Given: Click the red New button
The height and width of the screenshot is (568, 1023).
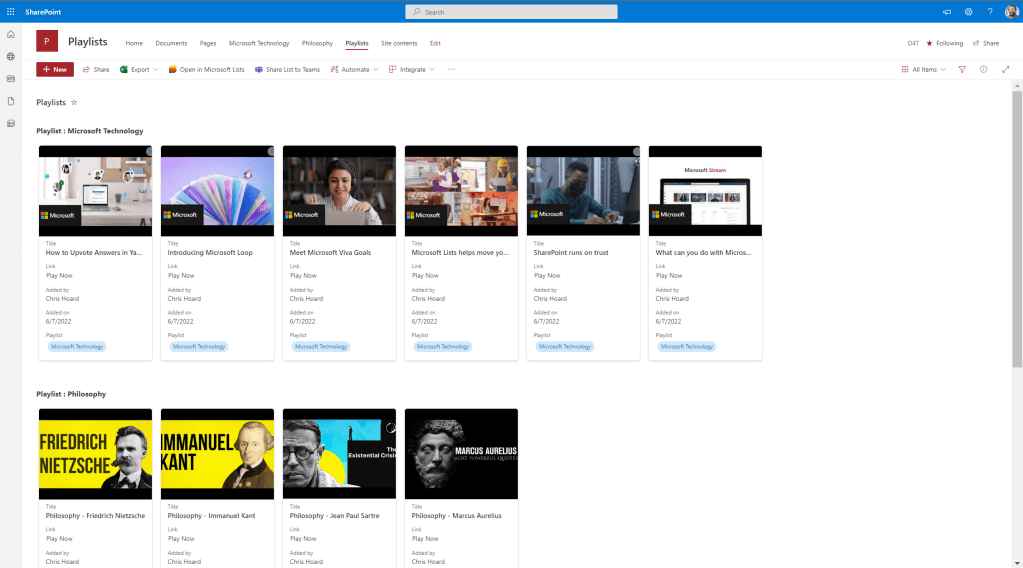Looking at the screenshot, I should click(x=55, y=70).
